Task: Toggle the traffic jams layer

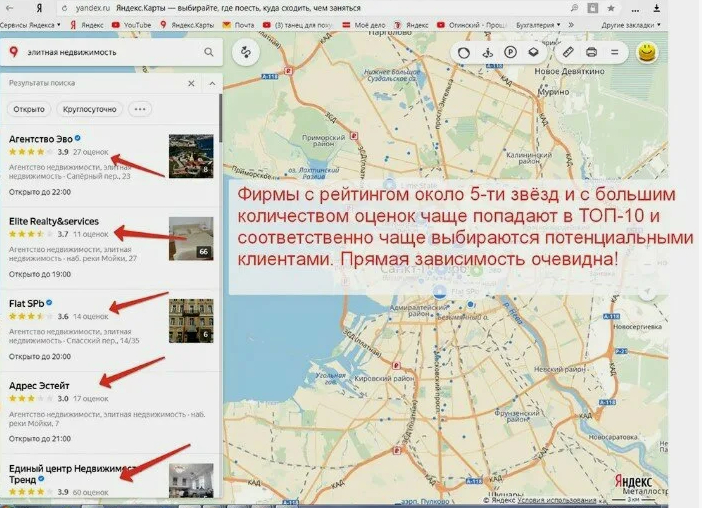Action: [464, 51]
